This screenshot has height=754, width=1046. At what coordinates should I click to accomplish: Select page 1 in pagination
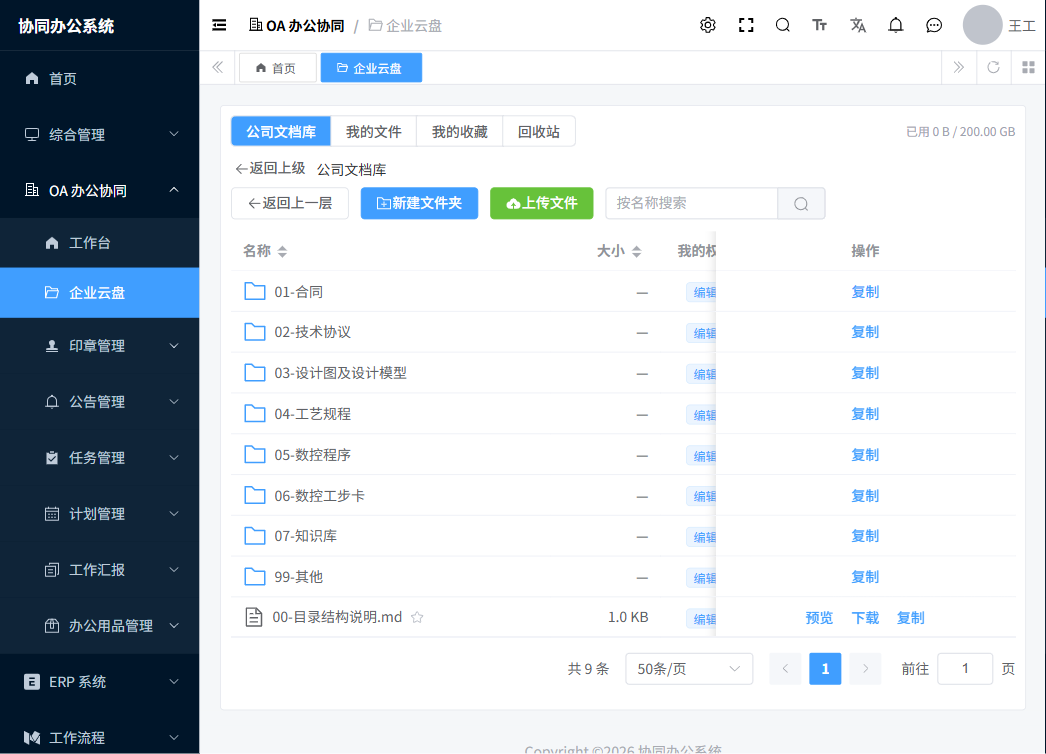825,669
